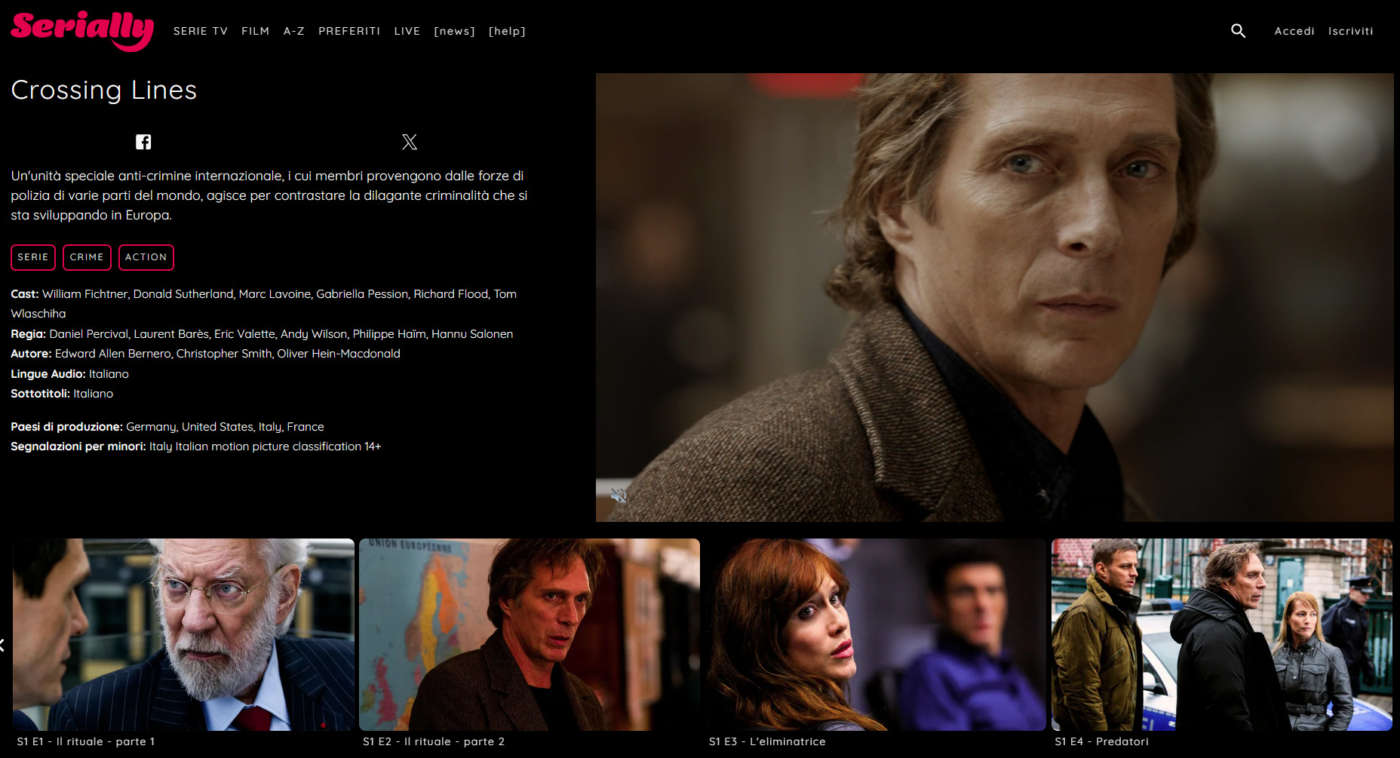The image size is (1400, 758).
Task: Open the SERIE TV menu
Action: pos(201,31)
